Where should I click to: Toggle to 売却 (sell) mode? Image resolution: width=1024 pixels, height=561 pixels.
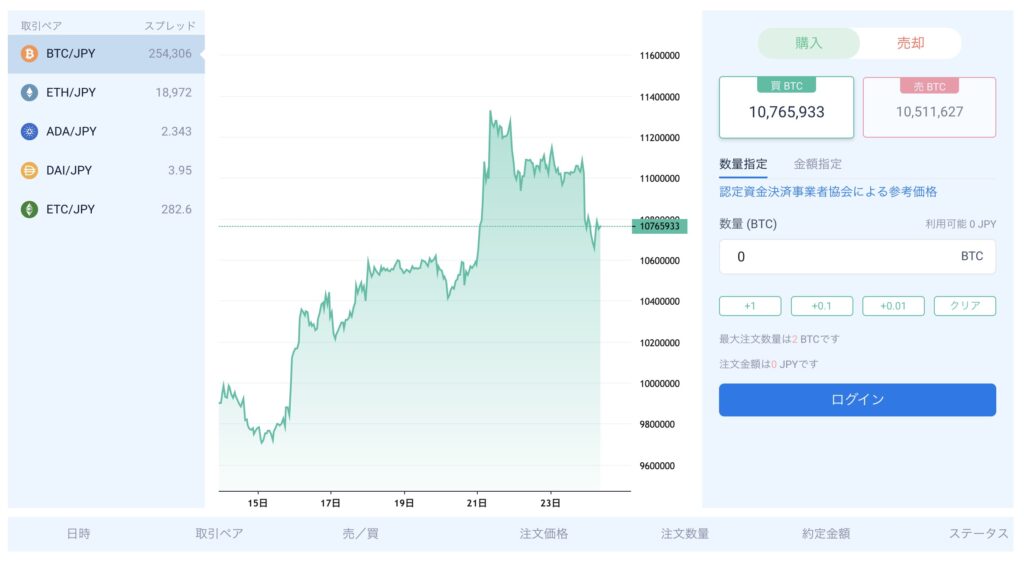(910, 43)
